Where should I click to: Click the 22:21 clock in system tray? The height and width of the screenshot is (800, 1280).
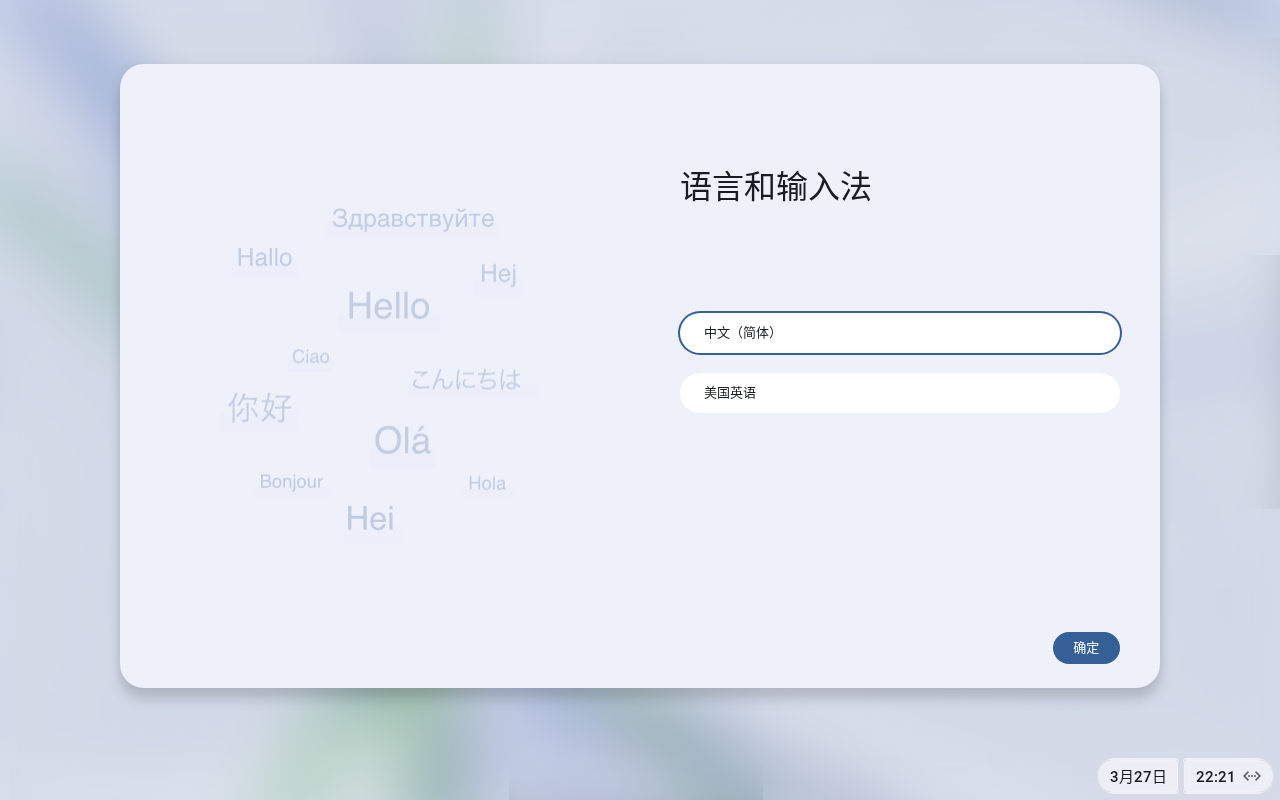point(1215,776)
